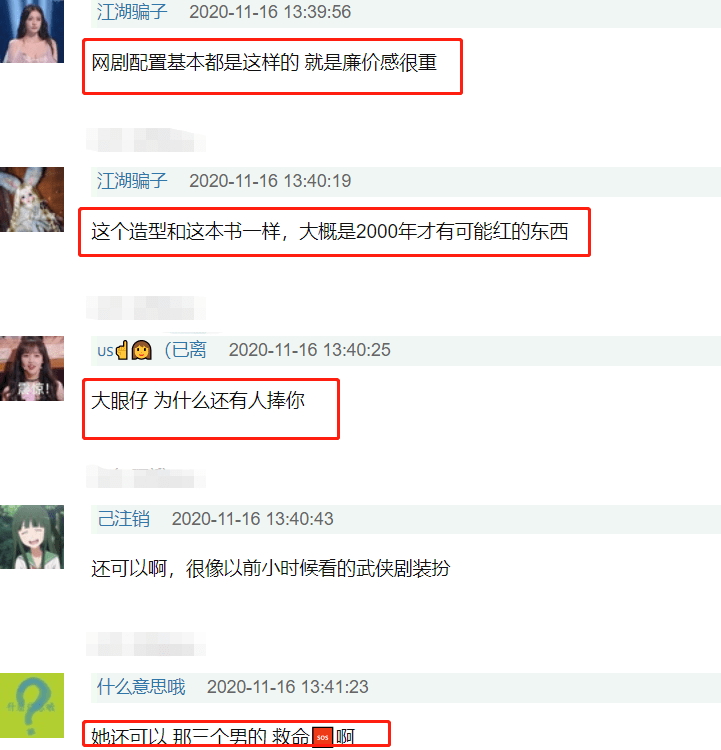
Task: Click the red SOS emoji in last comment
Action: (322, 737)
